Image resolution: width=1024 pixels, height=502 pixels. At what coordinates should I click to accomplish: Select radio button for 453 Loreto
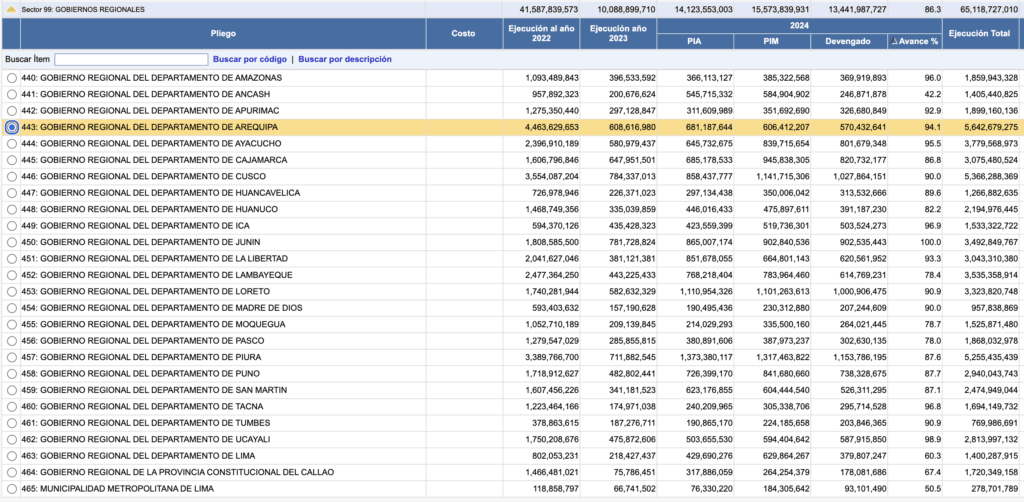click(11, 291)
